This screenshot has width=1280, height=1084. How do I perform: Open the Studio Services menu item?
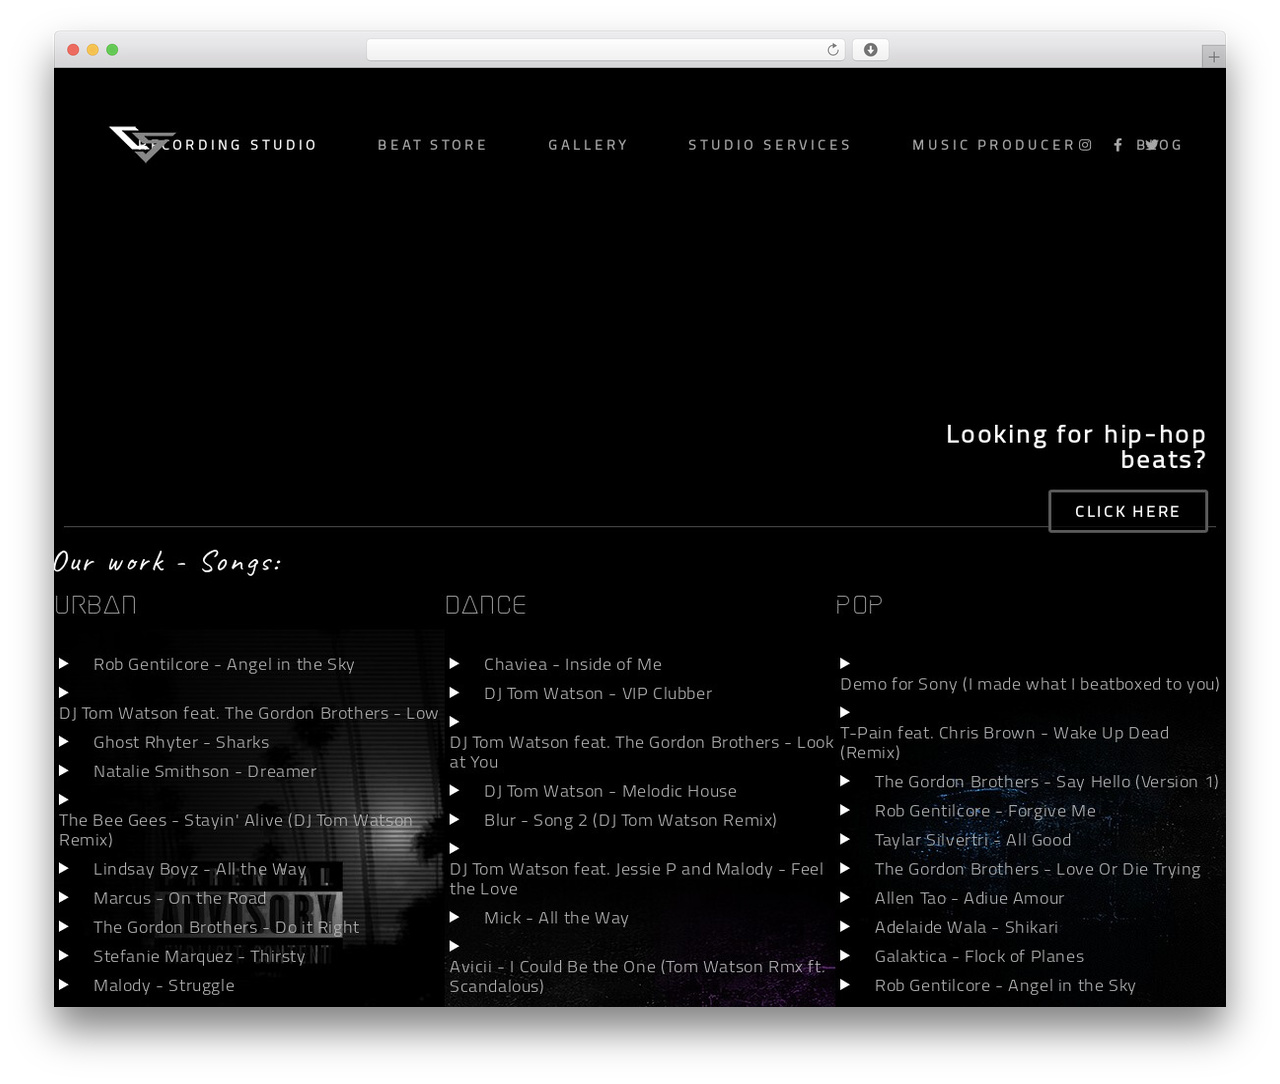tap(769, 145)
